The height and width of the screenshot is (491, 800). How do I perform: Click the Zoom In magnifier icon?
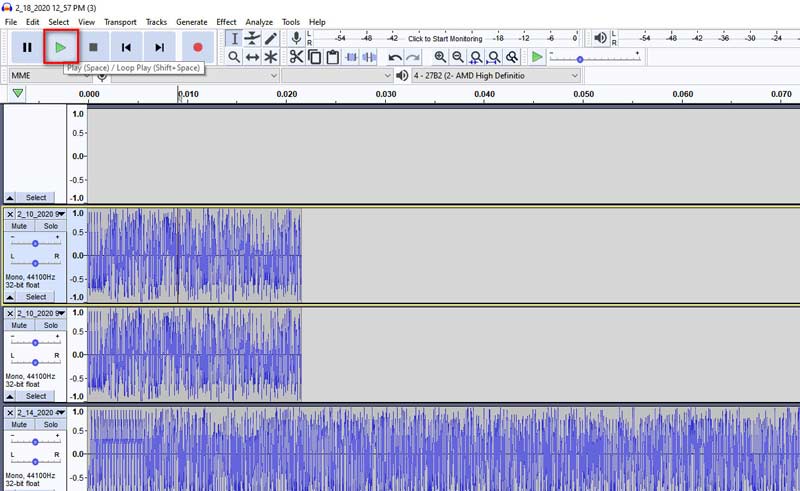point(440,58)
